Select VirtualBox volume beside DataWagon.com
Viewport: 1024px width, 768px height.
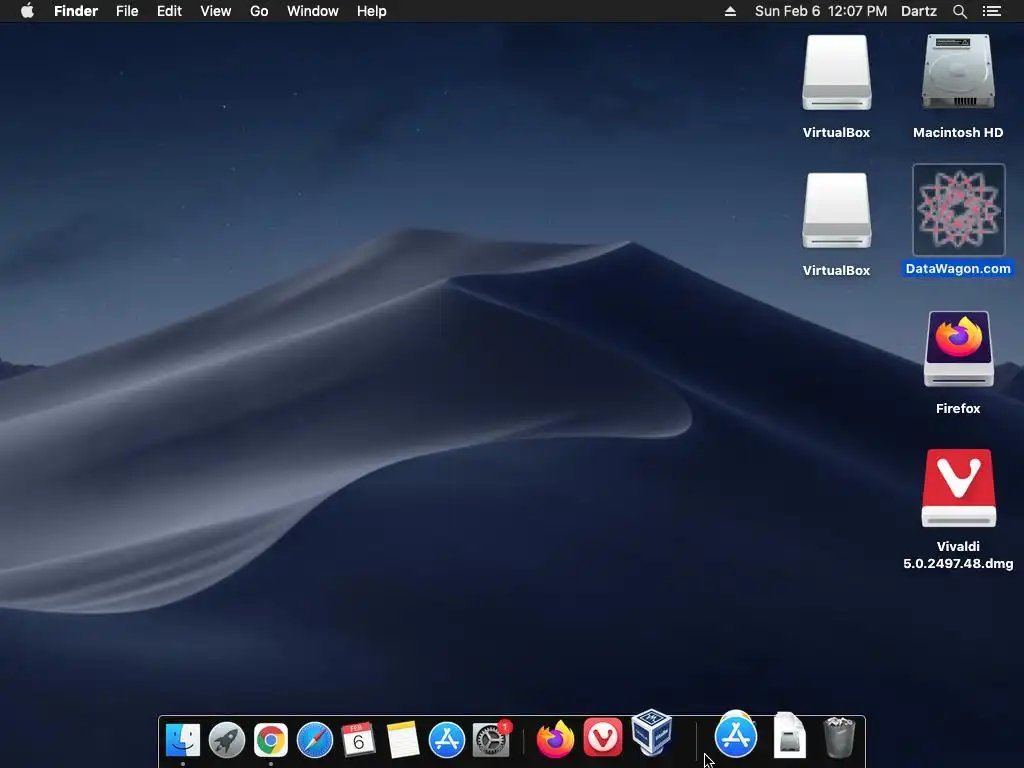click(837, 210)
